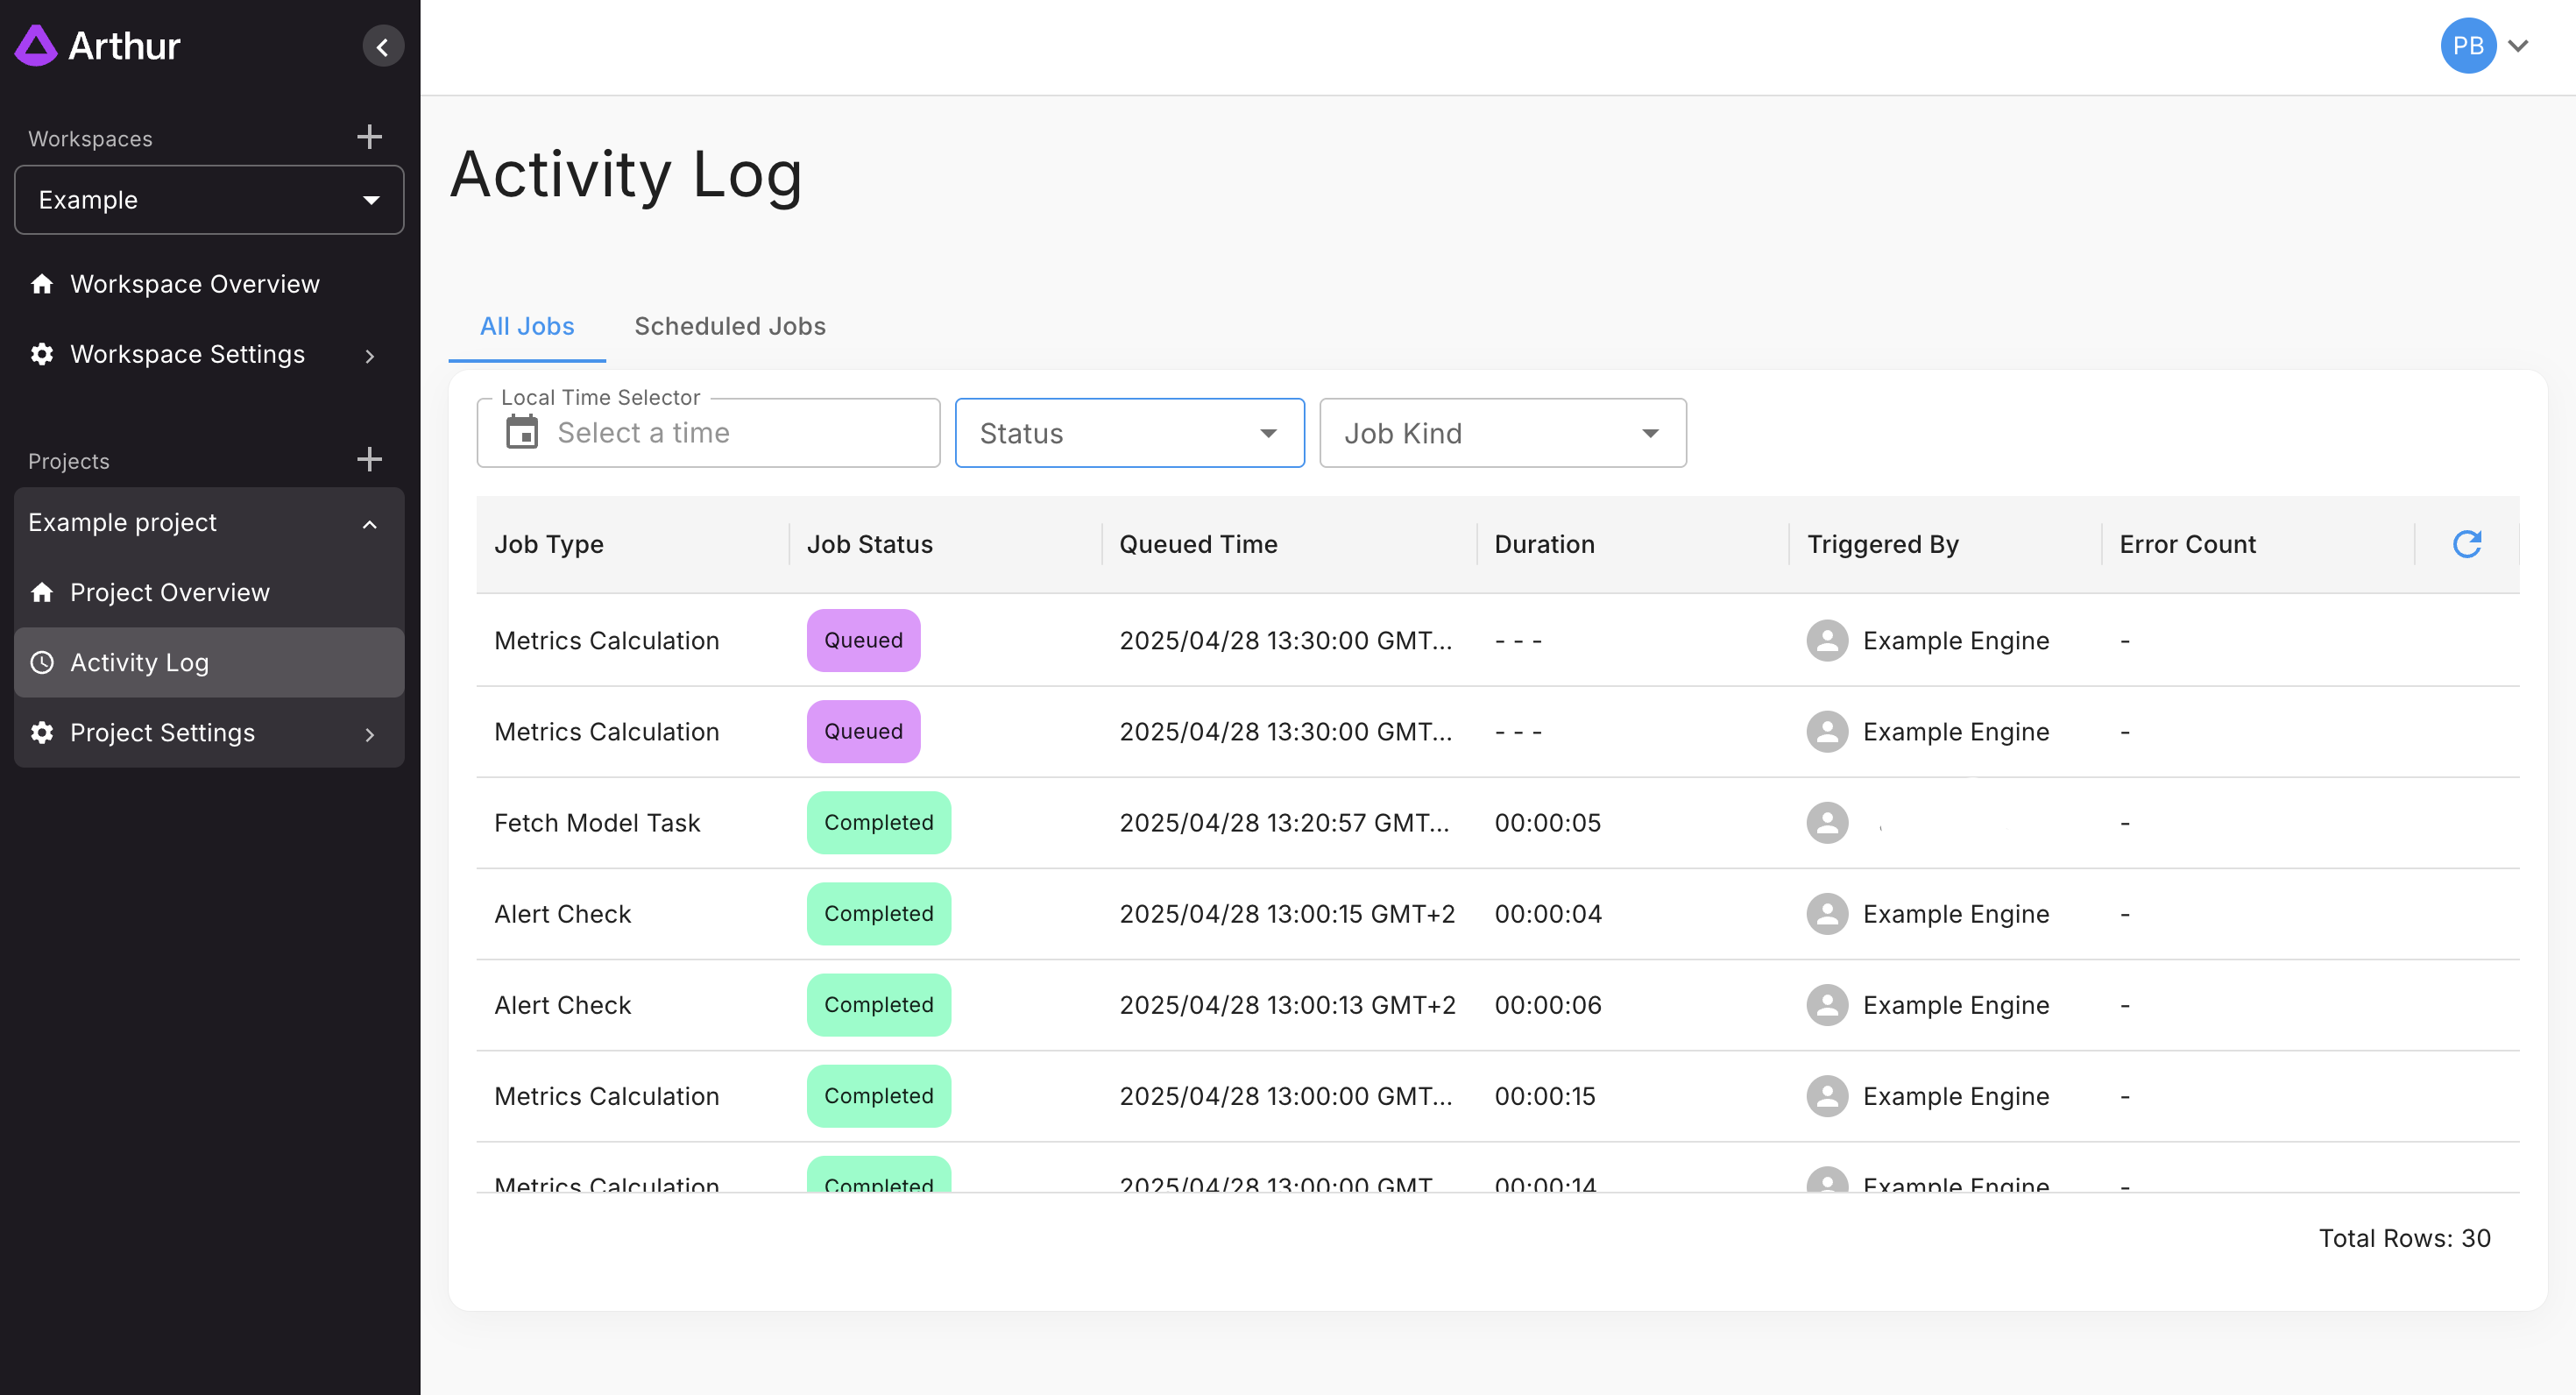This screenshot has height=1395, width=2576.
Task: Select the All Jobs tab
Action: (526, 326)
